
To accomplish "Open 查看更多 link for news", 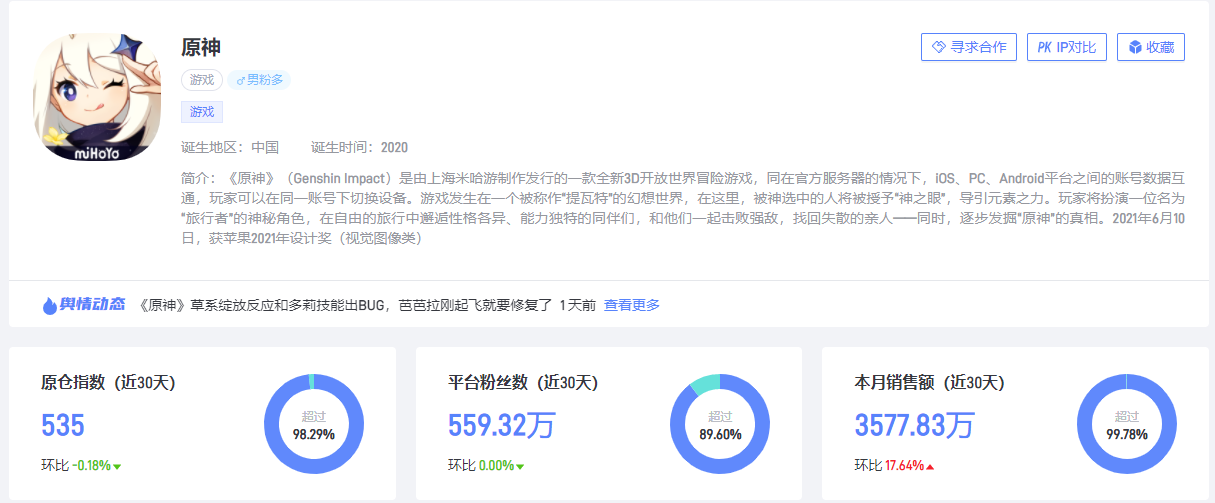I will 632,305.
